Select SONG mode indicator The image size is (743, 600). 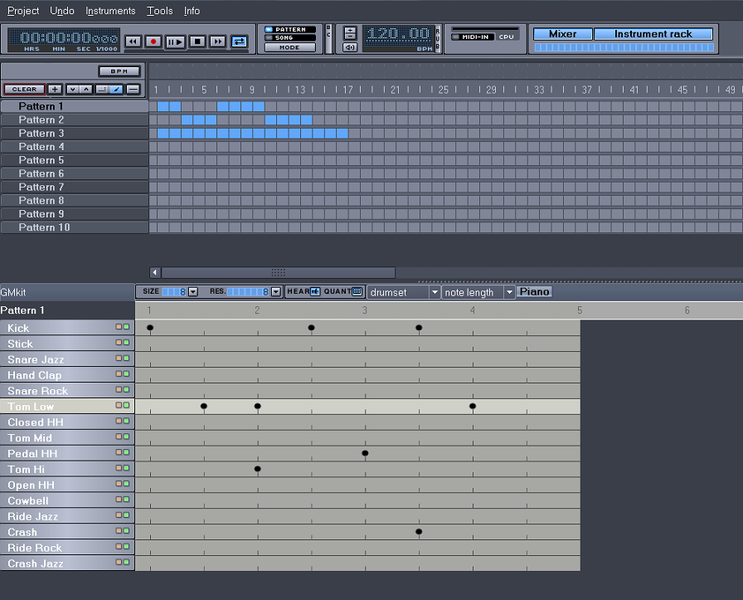(290, 37)
